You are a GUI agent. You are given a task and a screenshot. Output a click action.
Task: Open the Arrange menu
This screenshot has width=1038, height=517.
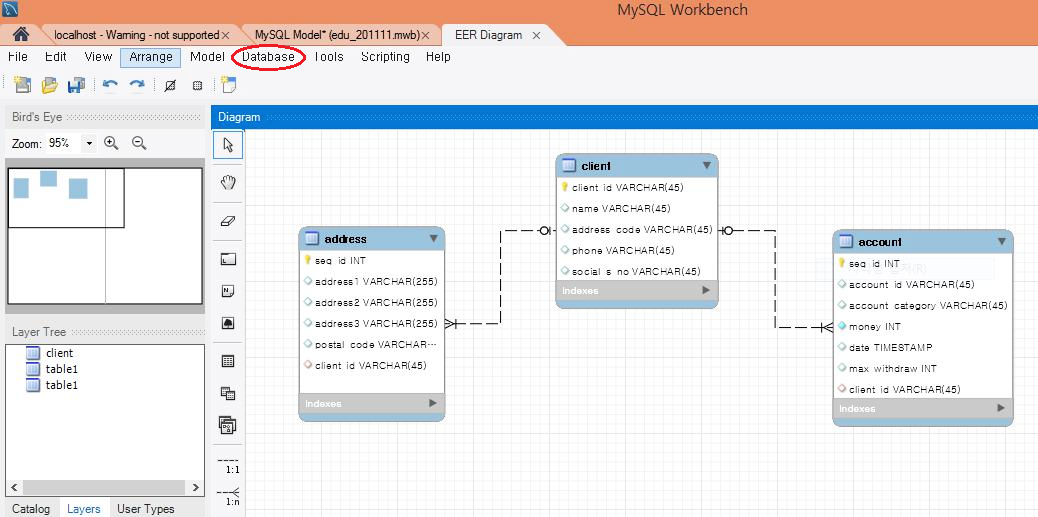coord(151,57)
